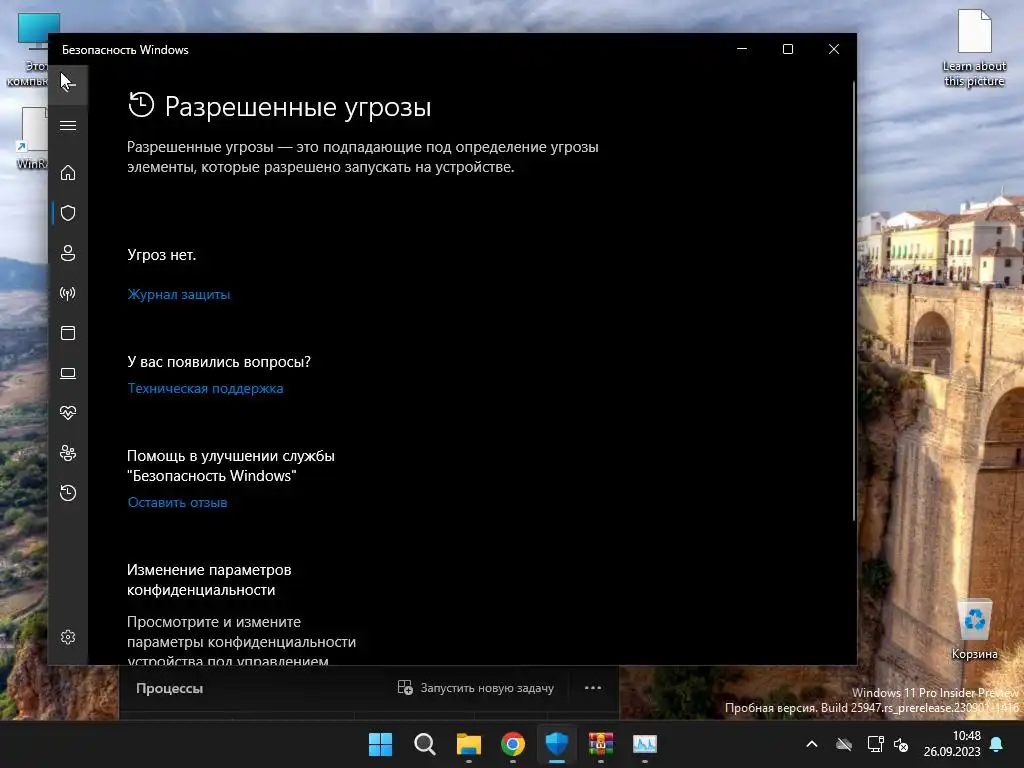Click the Оставить отзыв link
The image size is (1024, 768).
point(177,503)
